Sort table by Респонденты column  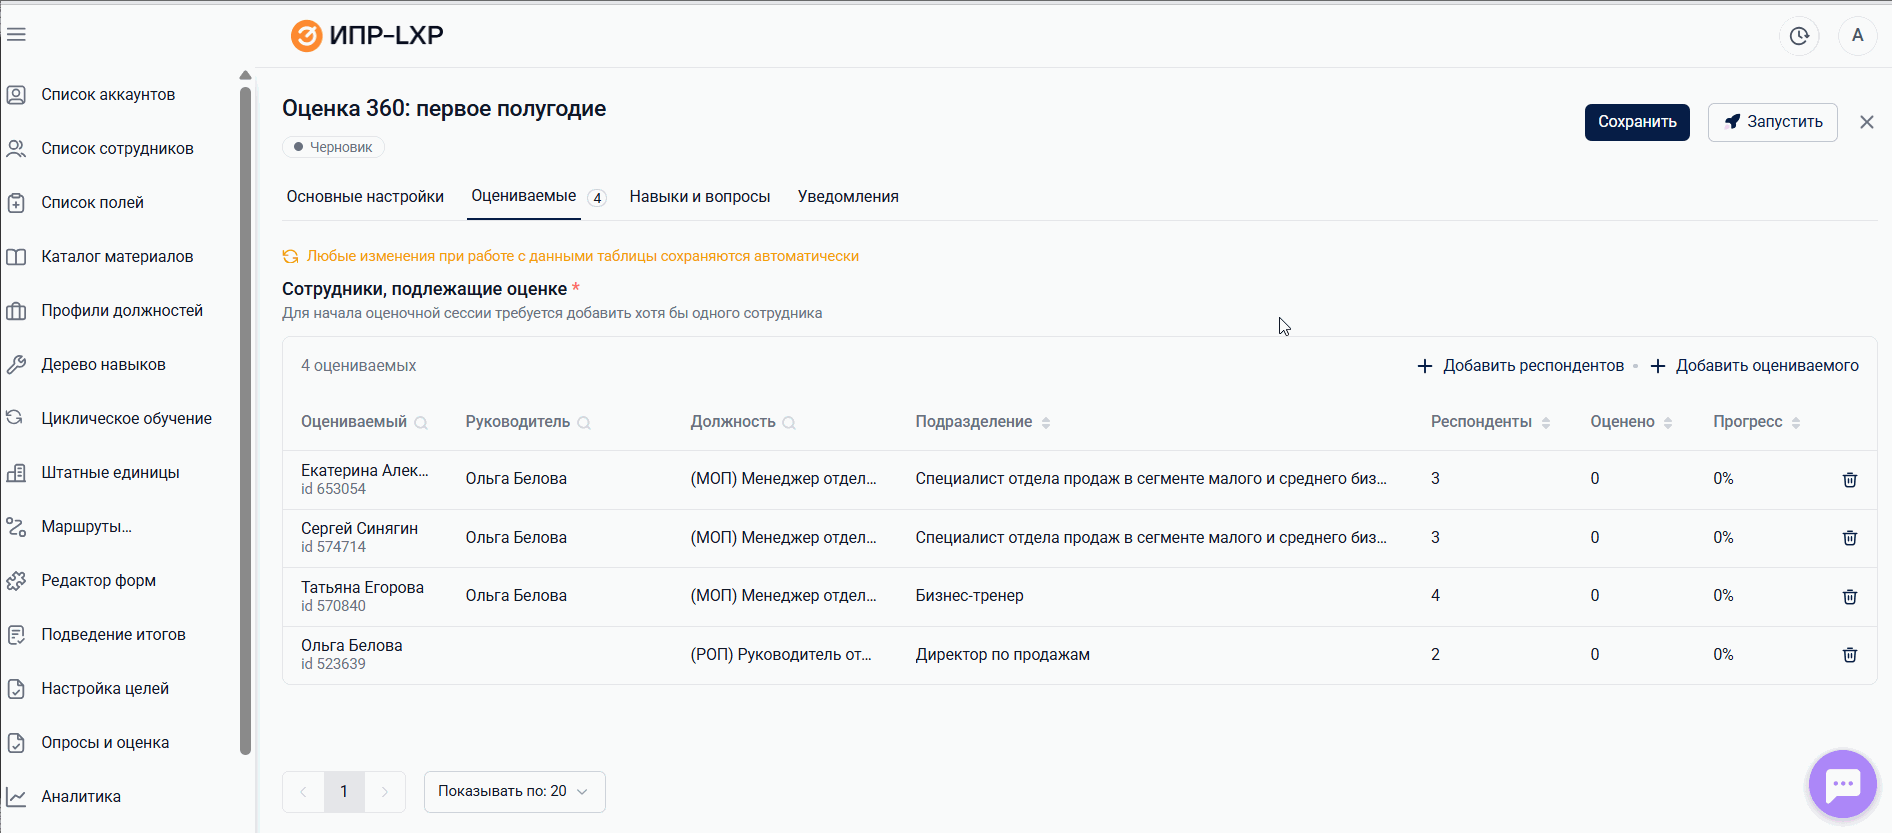click(1545, 423)
